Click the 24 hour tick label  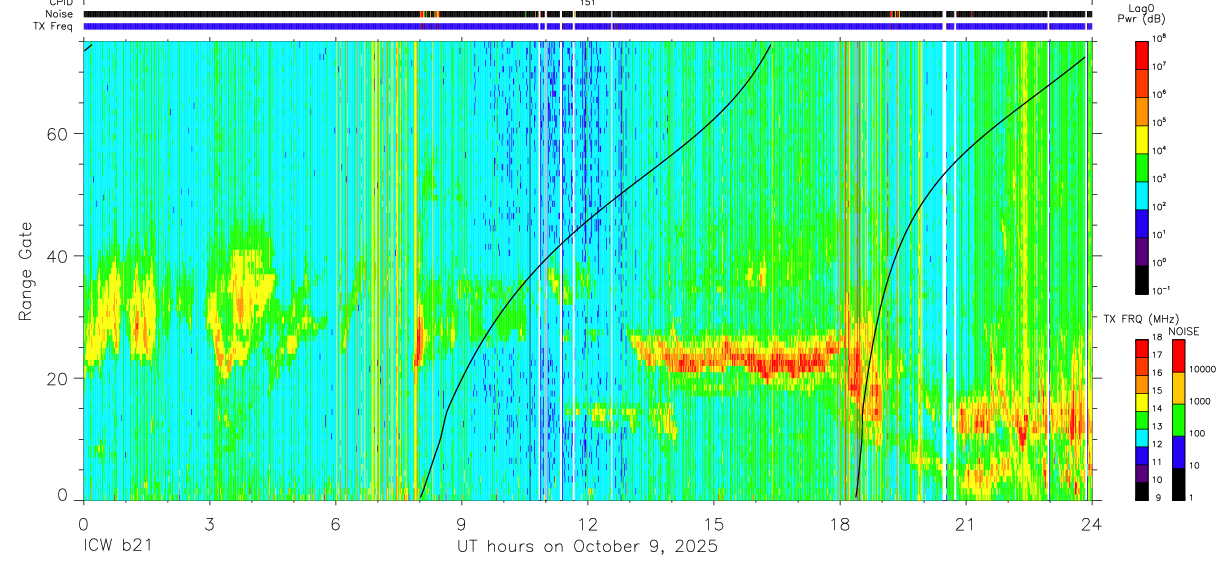[x=1091, y=523]
